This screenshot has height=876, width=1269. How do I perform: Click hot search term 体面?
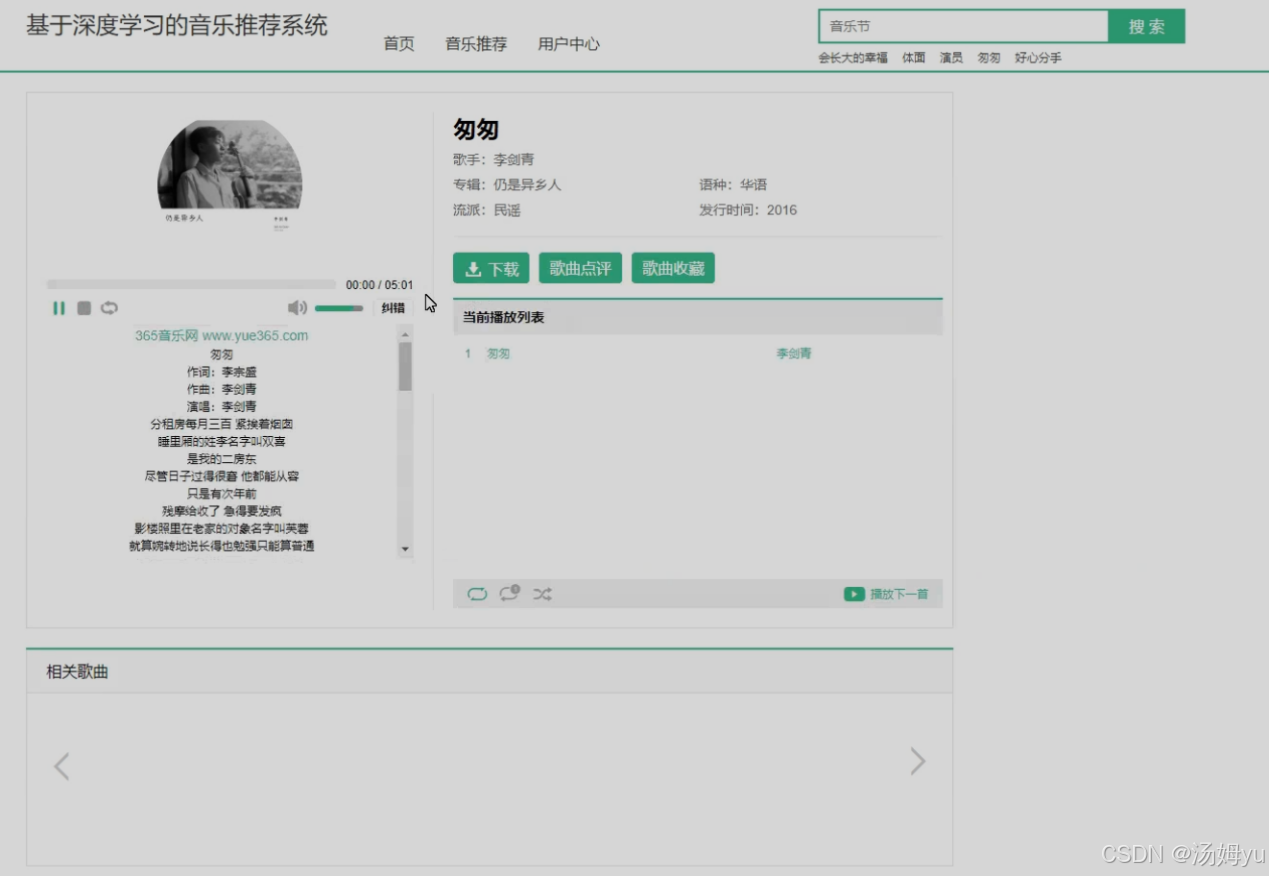(914, 58)
